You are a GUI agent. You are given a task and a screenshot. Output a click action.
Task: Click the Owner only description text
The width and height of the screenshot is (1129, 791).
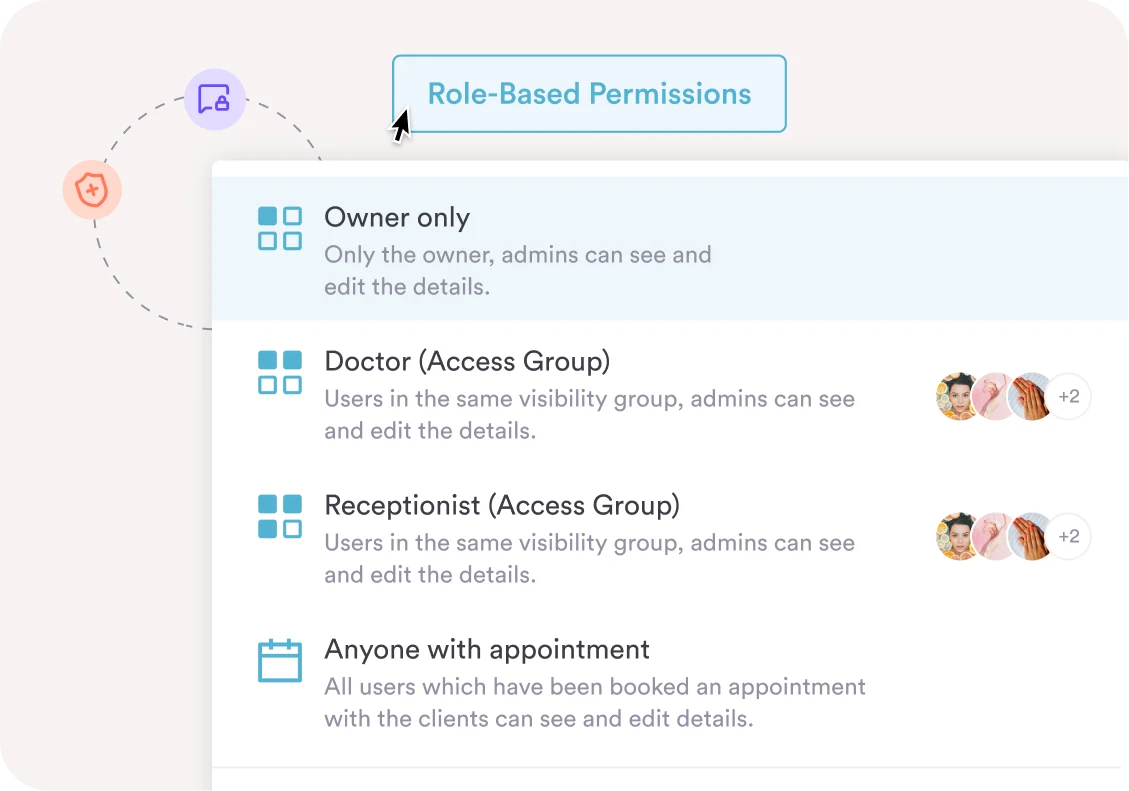click(x=517, y=270)
